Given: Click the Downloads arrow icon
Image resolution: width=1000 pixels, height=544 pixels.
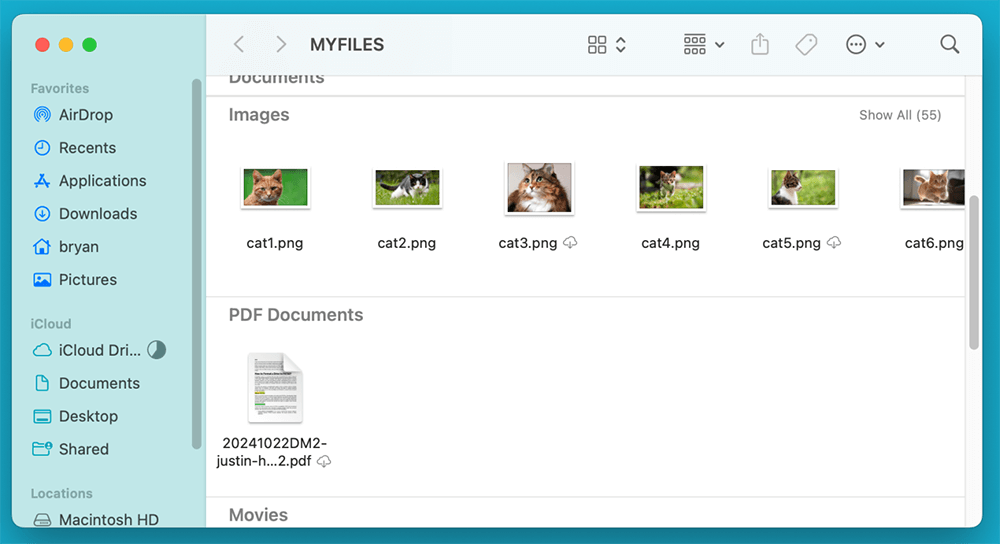Looking at the screenshot, I should point(42,214).
